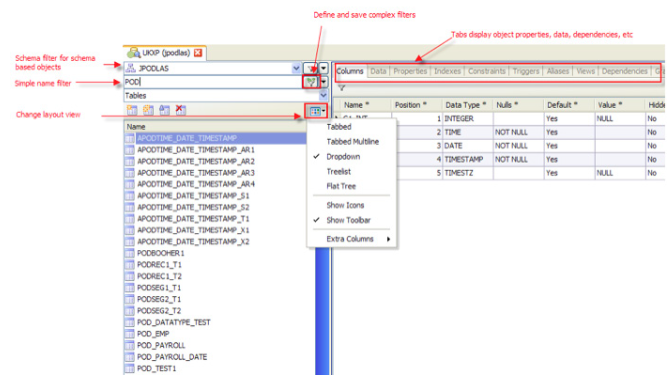Switch to the Data tab

pyautogui.click(x=378, y=71)
